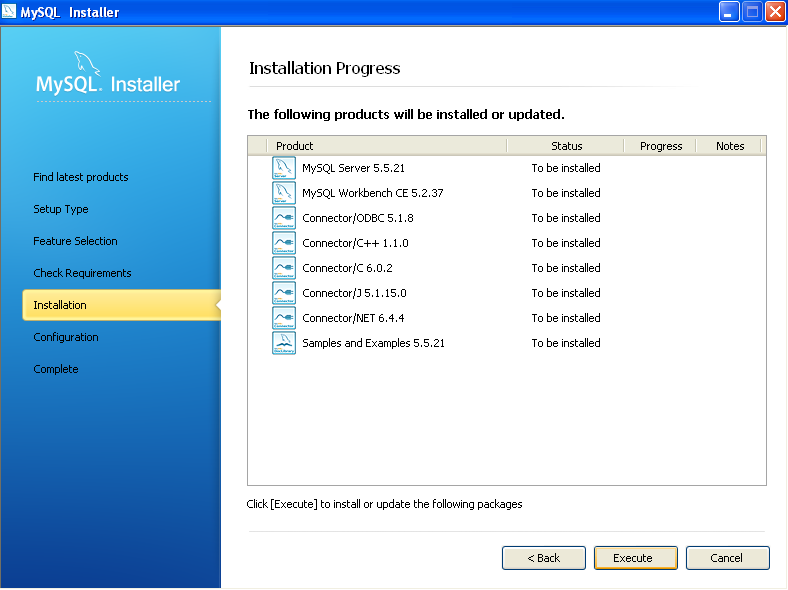Image resolution: width=788 pixels, height=590 pixels.
Task: Click Connector/J's To be installed status
Action: click(x=566, y=293)
